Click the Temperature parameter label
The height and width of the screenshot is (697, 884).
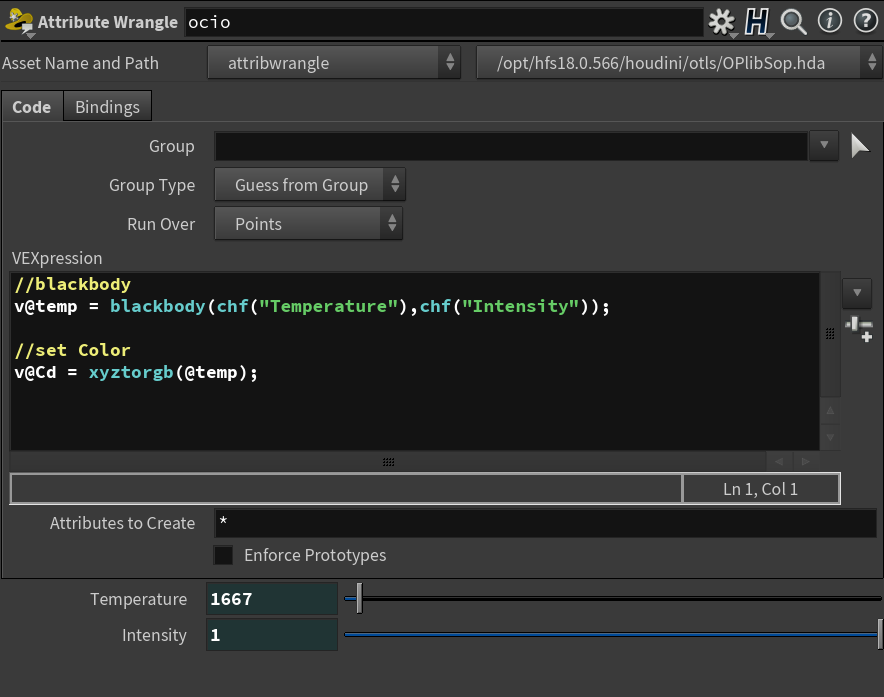(x=139, y=599)
